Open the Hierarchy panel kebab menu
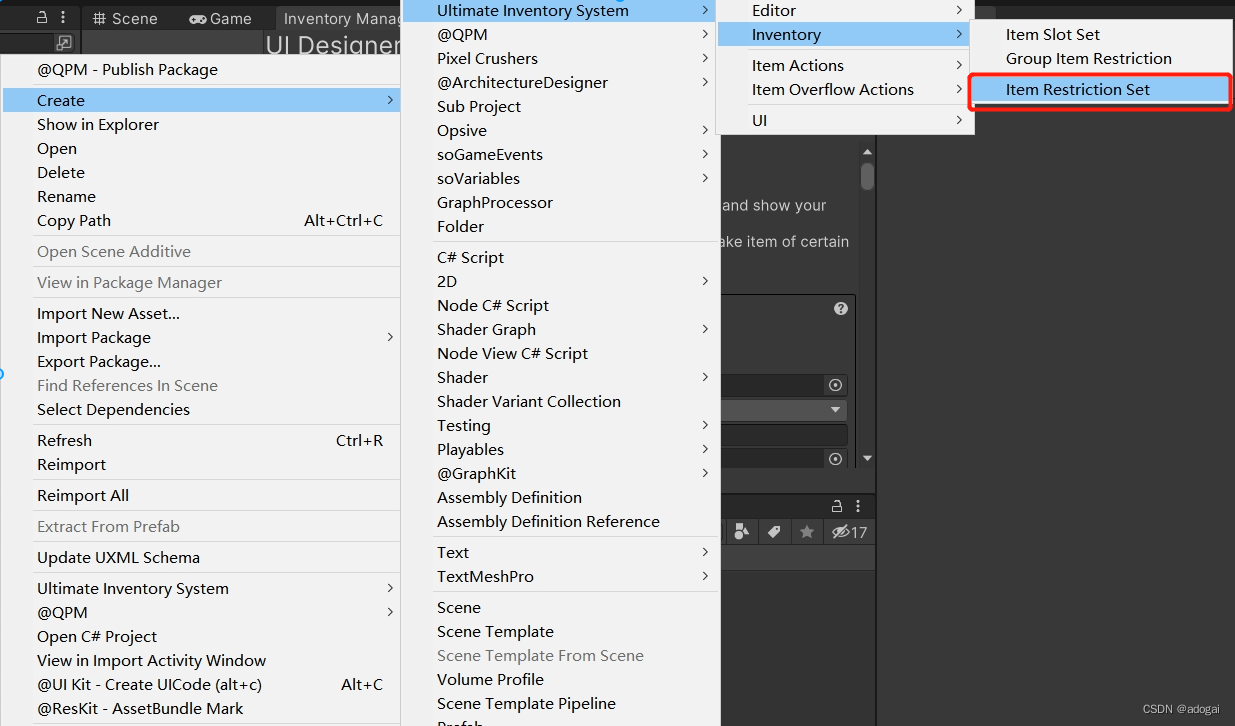 pos(63,18)
